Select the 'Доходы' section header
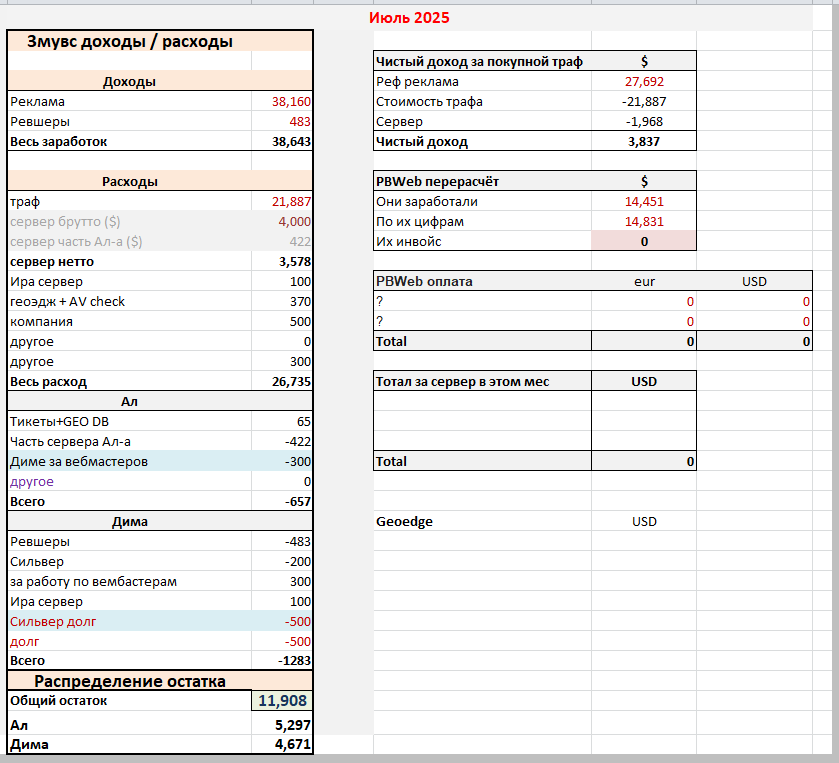839x763 pixels. [x=129, y=81]
